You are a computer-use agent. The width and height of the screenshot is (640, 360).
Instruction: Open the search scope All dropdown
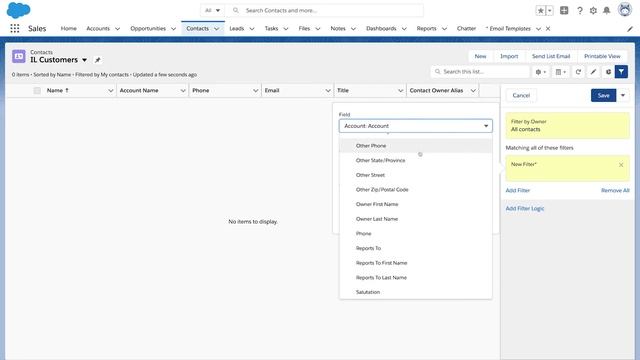coord(212,11)
